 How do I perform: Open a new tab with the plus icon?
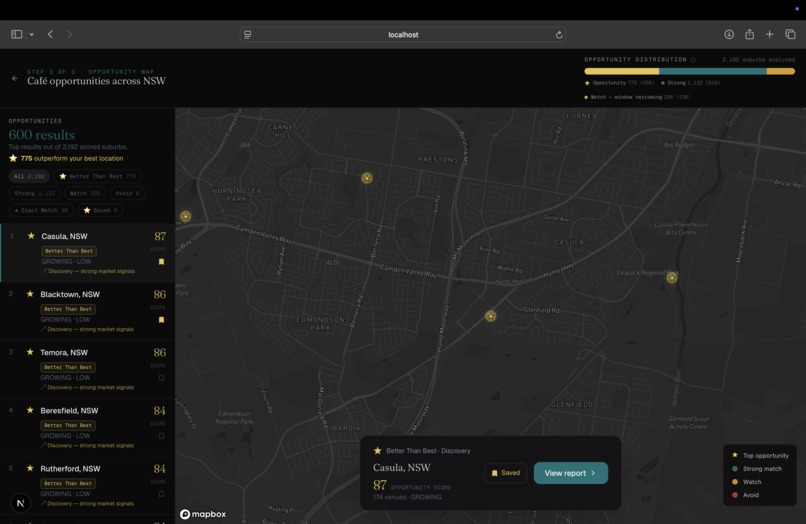point(770,34)
